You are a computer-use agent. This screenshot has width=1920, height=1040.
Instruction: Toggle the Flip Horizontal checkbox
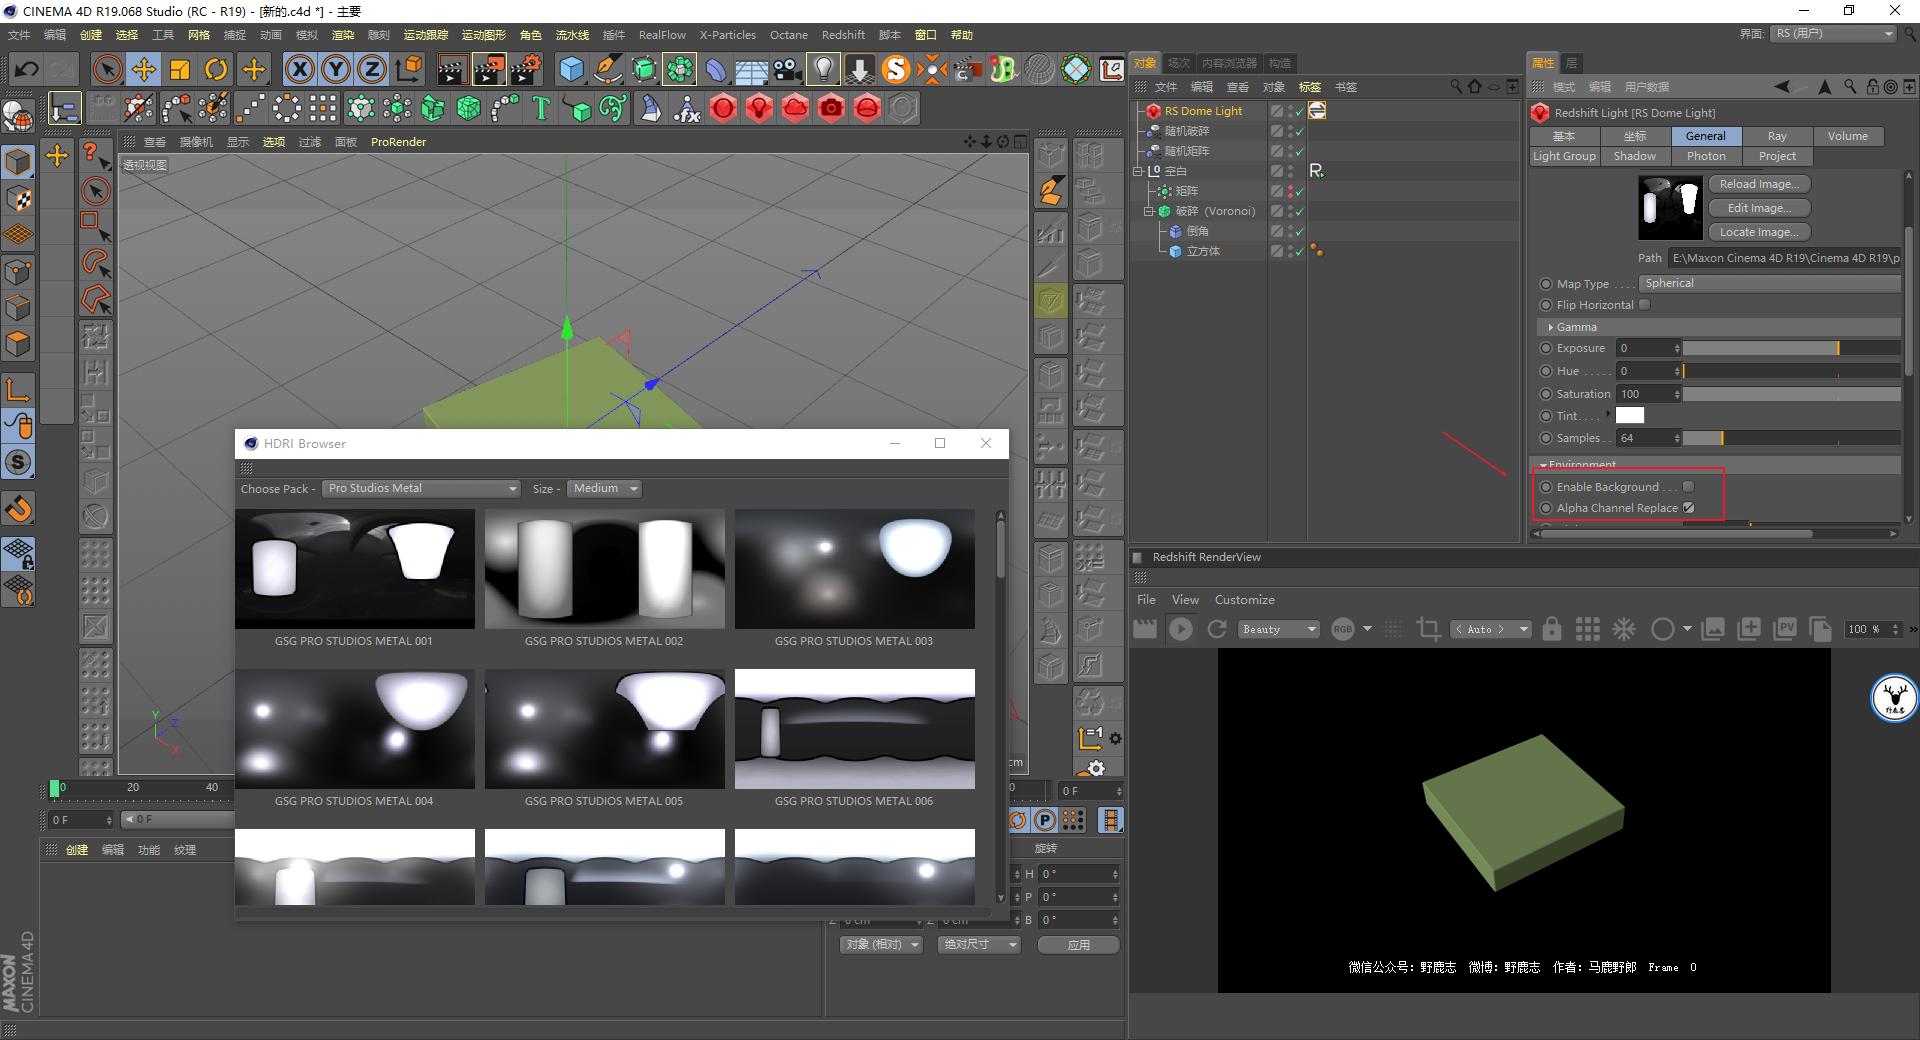1645,304
